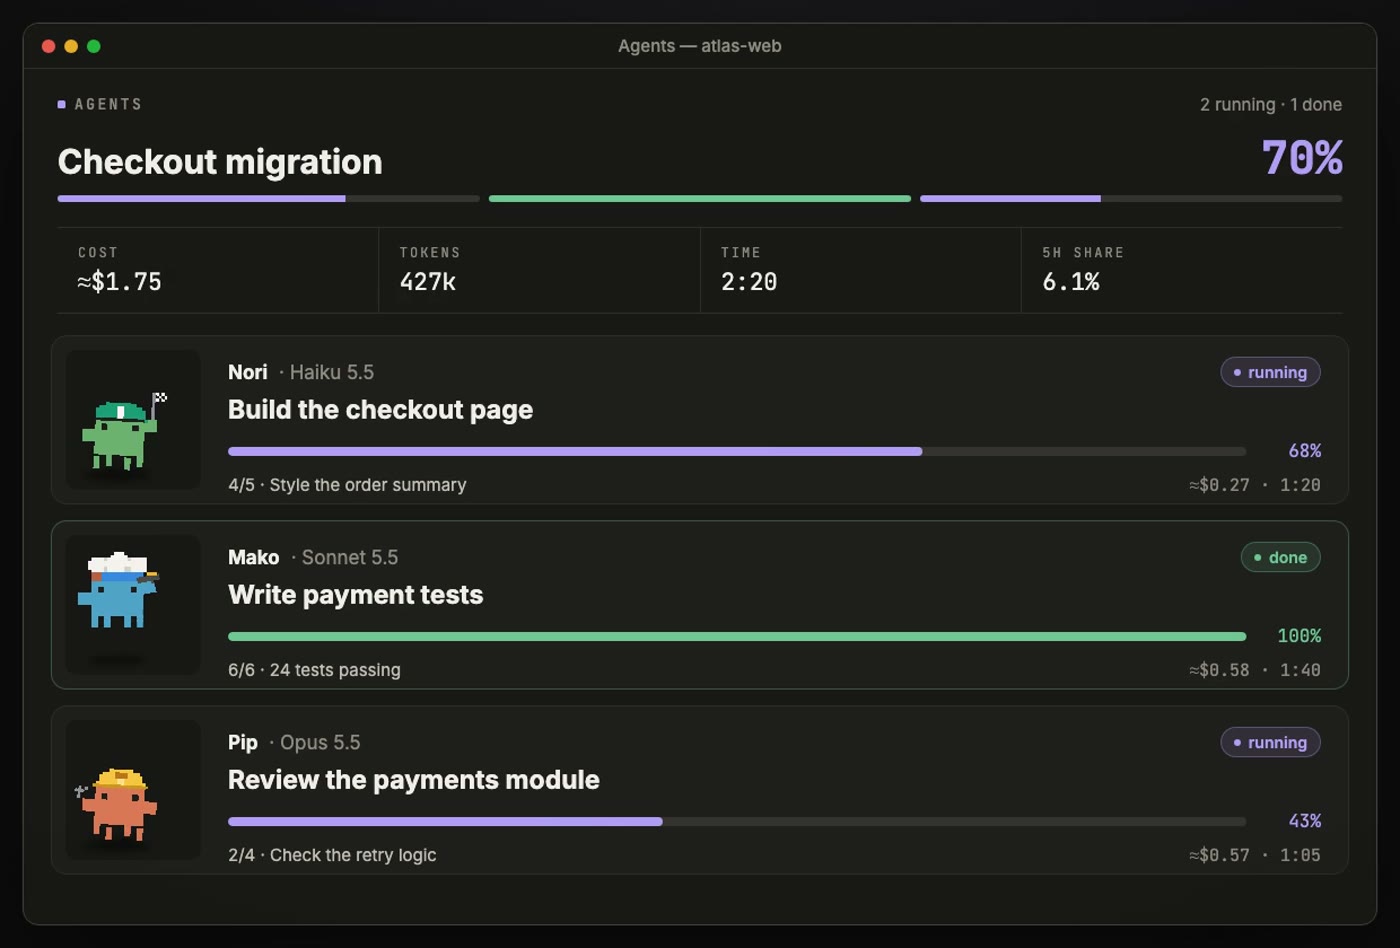This screenshot has height=948, width=1400.
Task: Click the '≈$0.57 · 1:05' cost readout
Action: point(1255,855)
